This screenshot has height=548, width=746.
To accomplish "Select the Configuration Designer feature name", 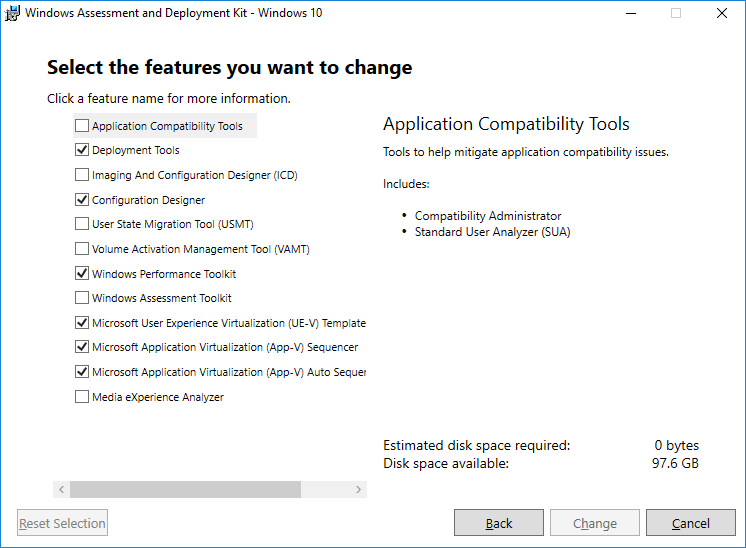I will [148, 200].
